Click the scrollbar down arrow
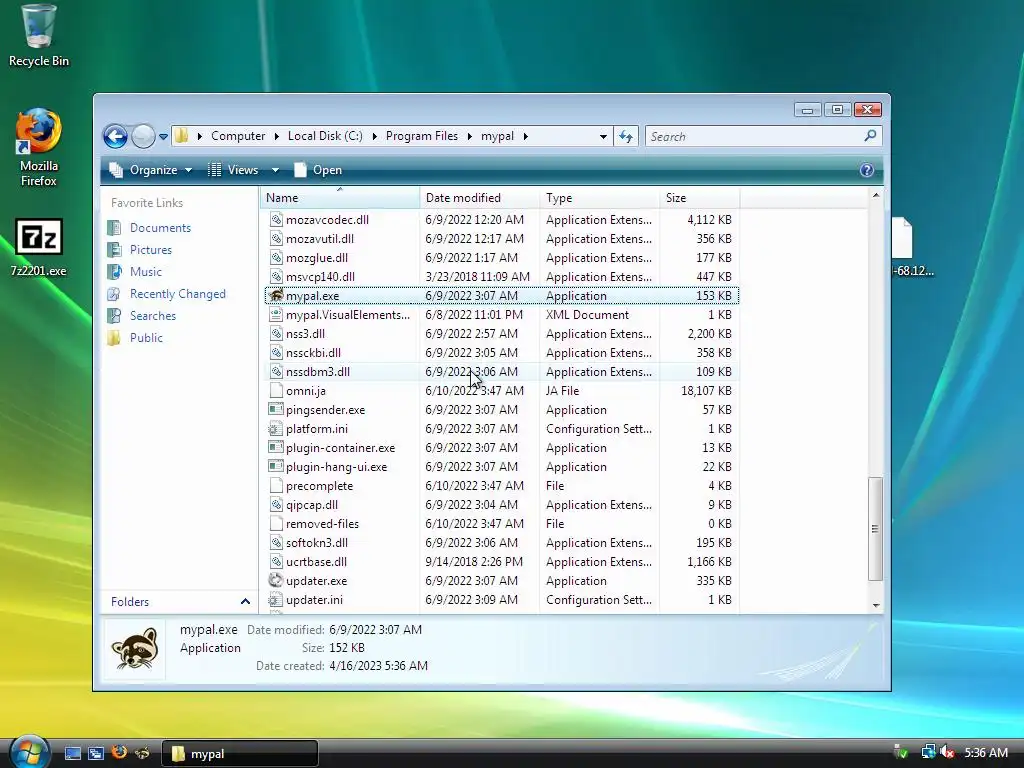 coord(876,605)
